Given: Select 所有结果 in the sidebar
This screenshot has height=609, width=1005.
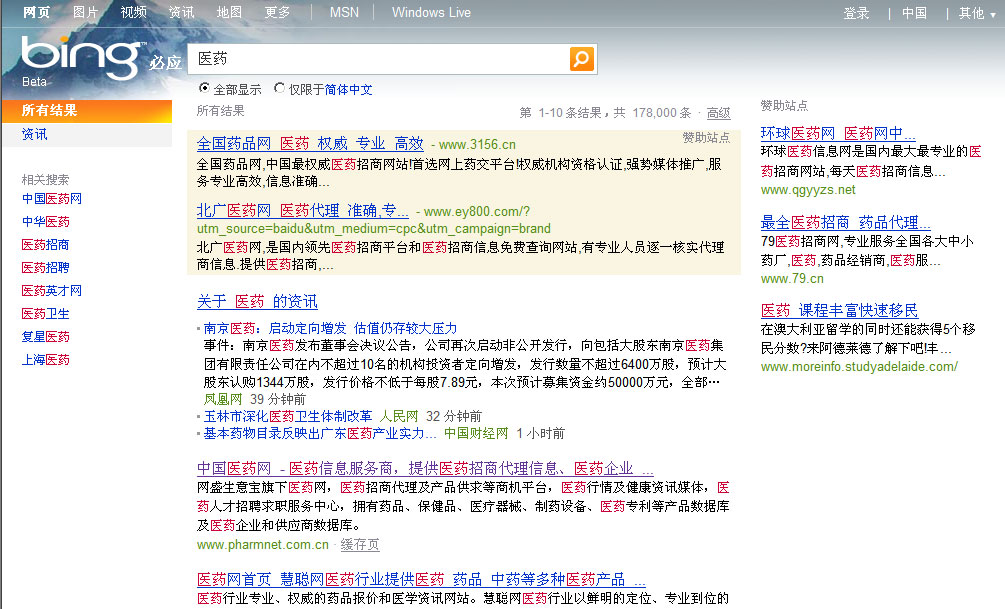Looking at the screenshot, I should pyautogui.click(x=87, y=110).
